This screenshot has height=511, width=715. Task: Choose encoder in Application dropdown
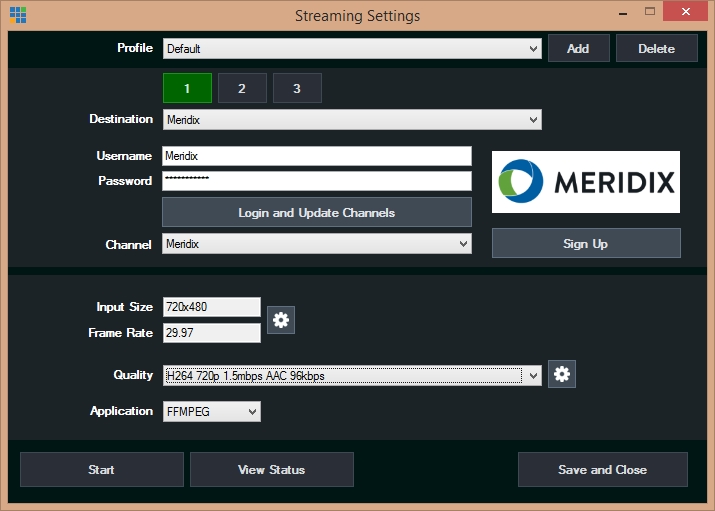(211, 411)
